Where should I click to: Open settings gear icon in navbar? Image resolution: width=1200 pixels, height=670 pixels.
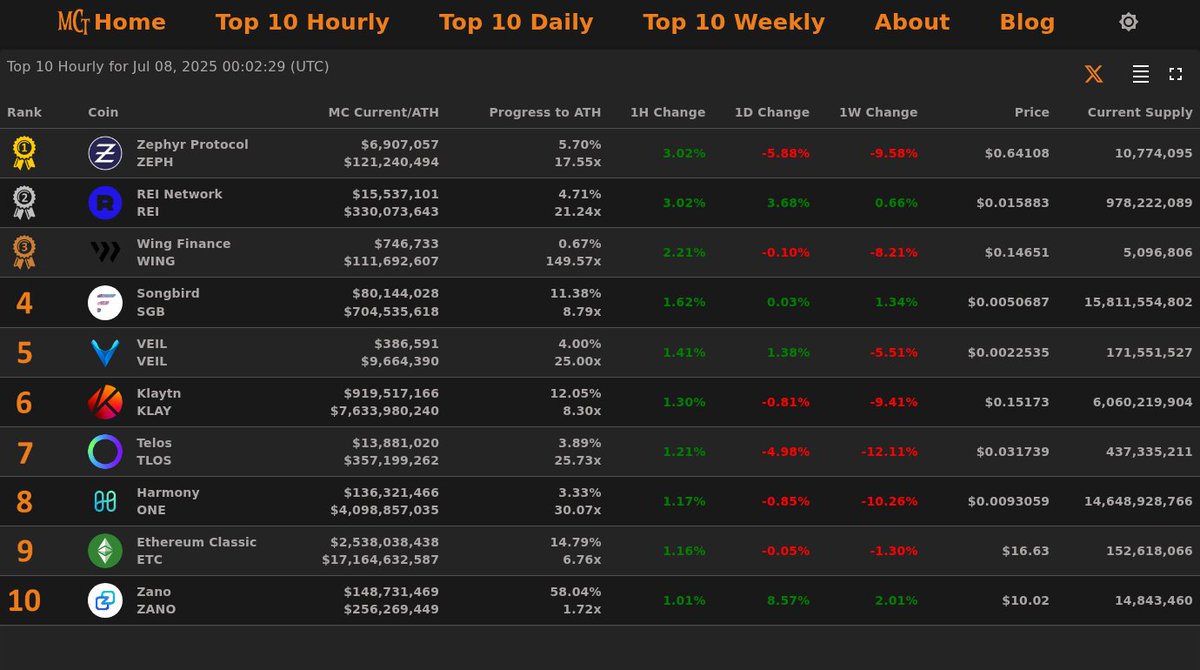click(1128, 22)
